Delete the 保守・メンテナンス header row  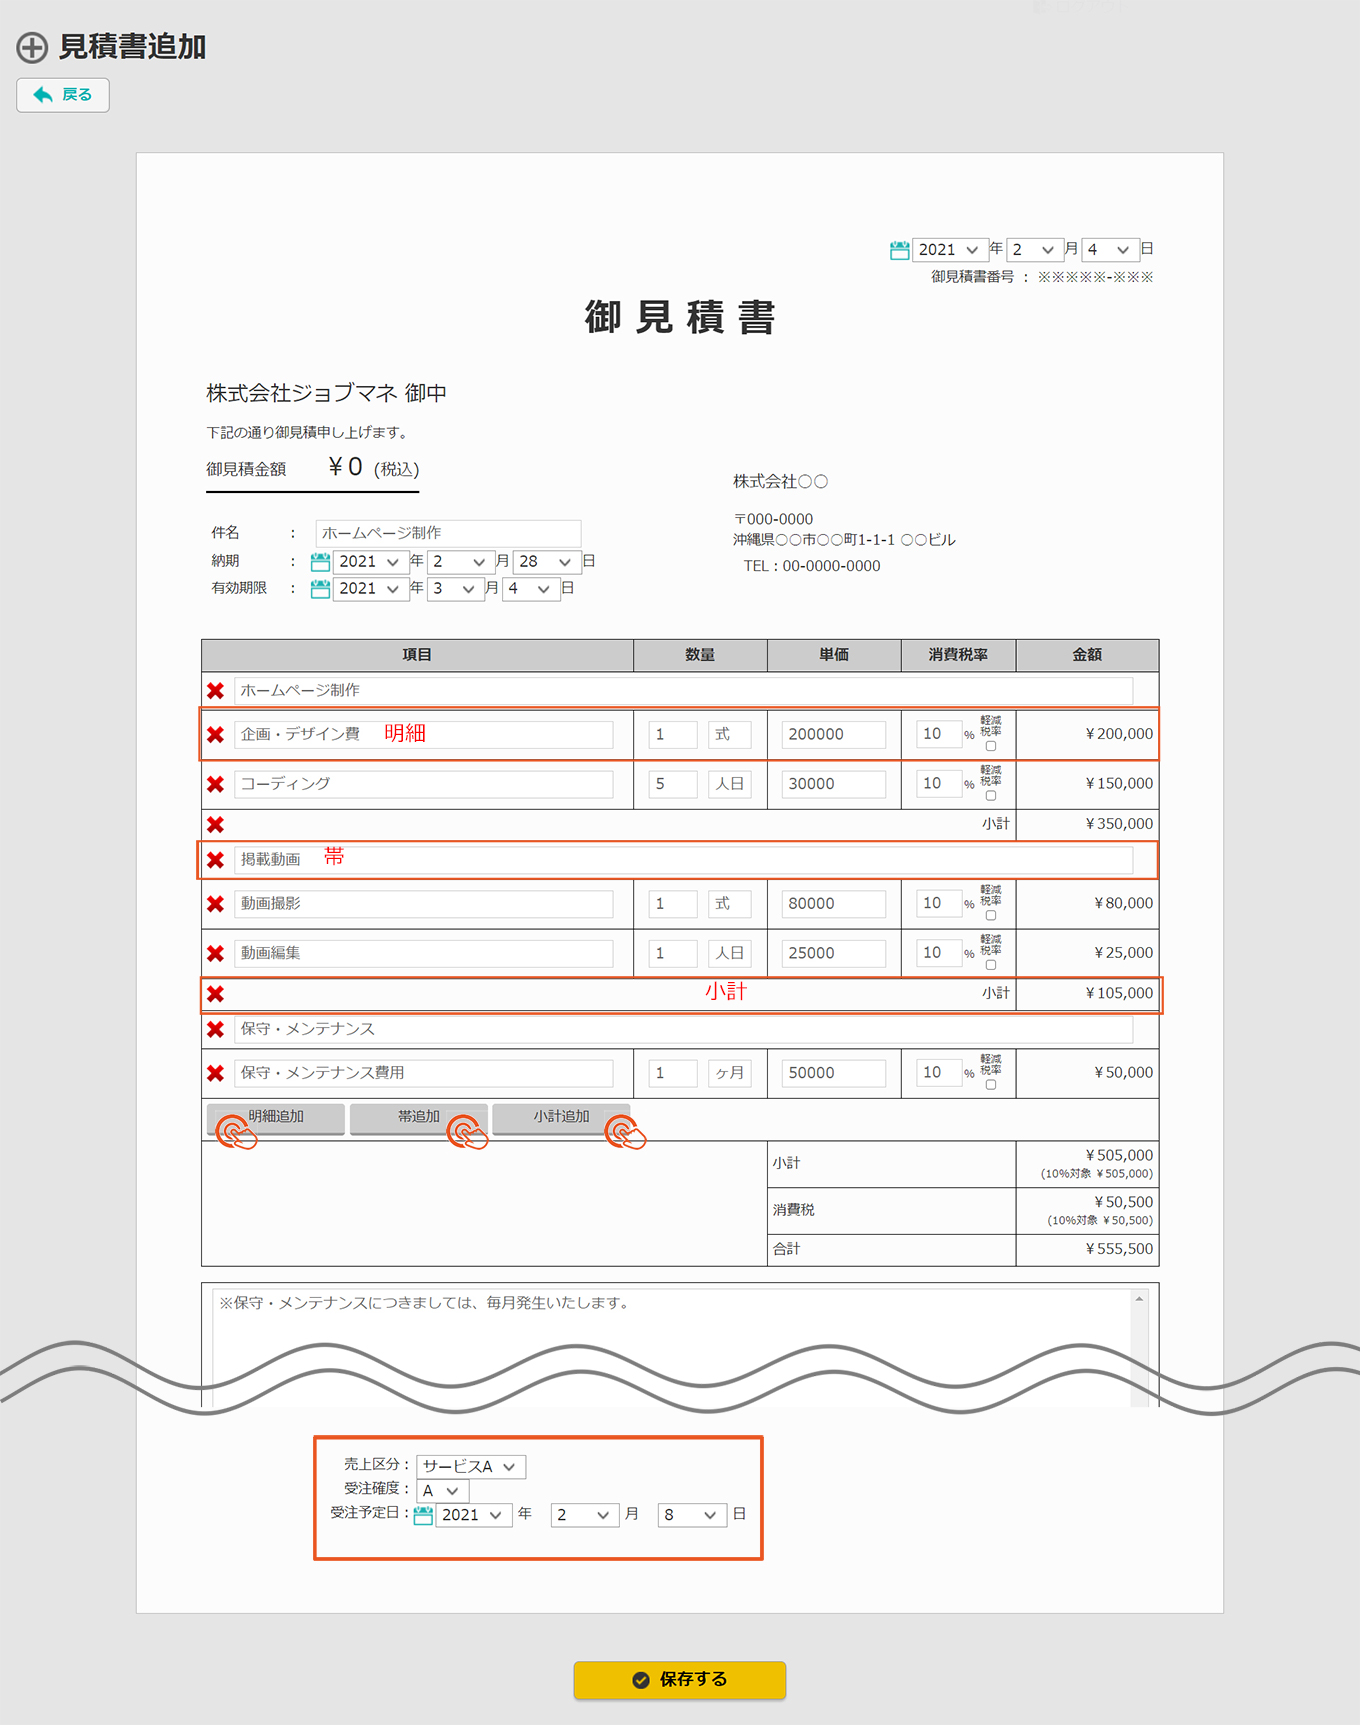click(x=215, y=1029)
